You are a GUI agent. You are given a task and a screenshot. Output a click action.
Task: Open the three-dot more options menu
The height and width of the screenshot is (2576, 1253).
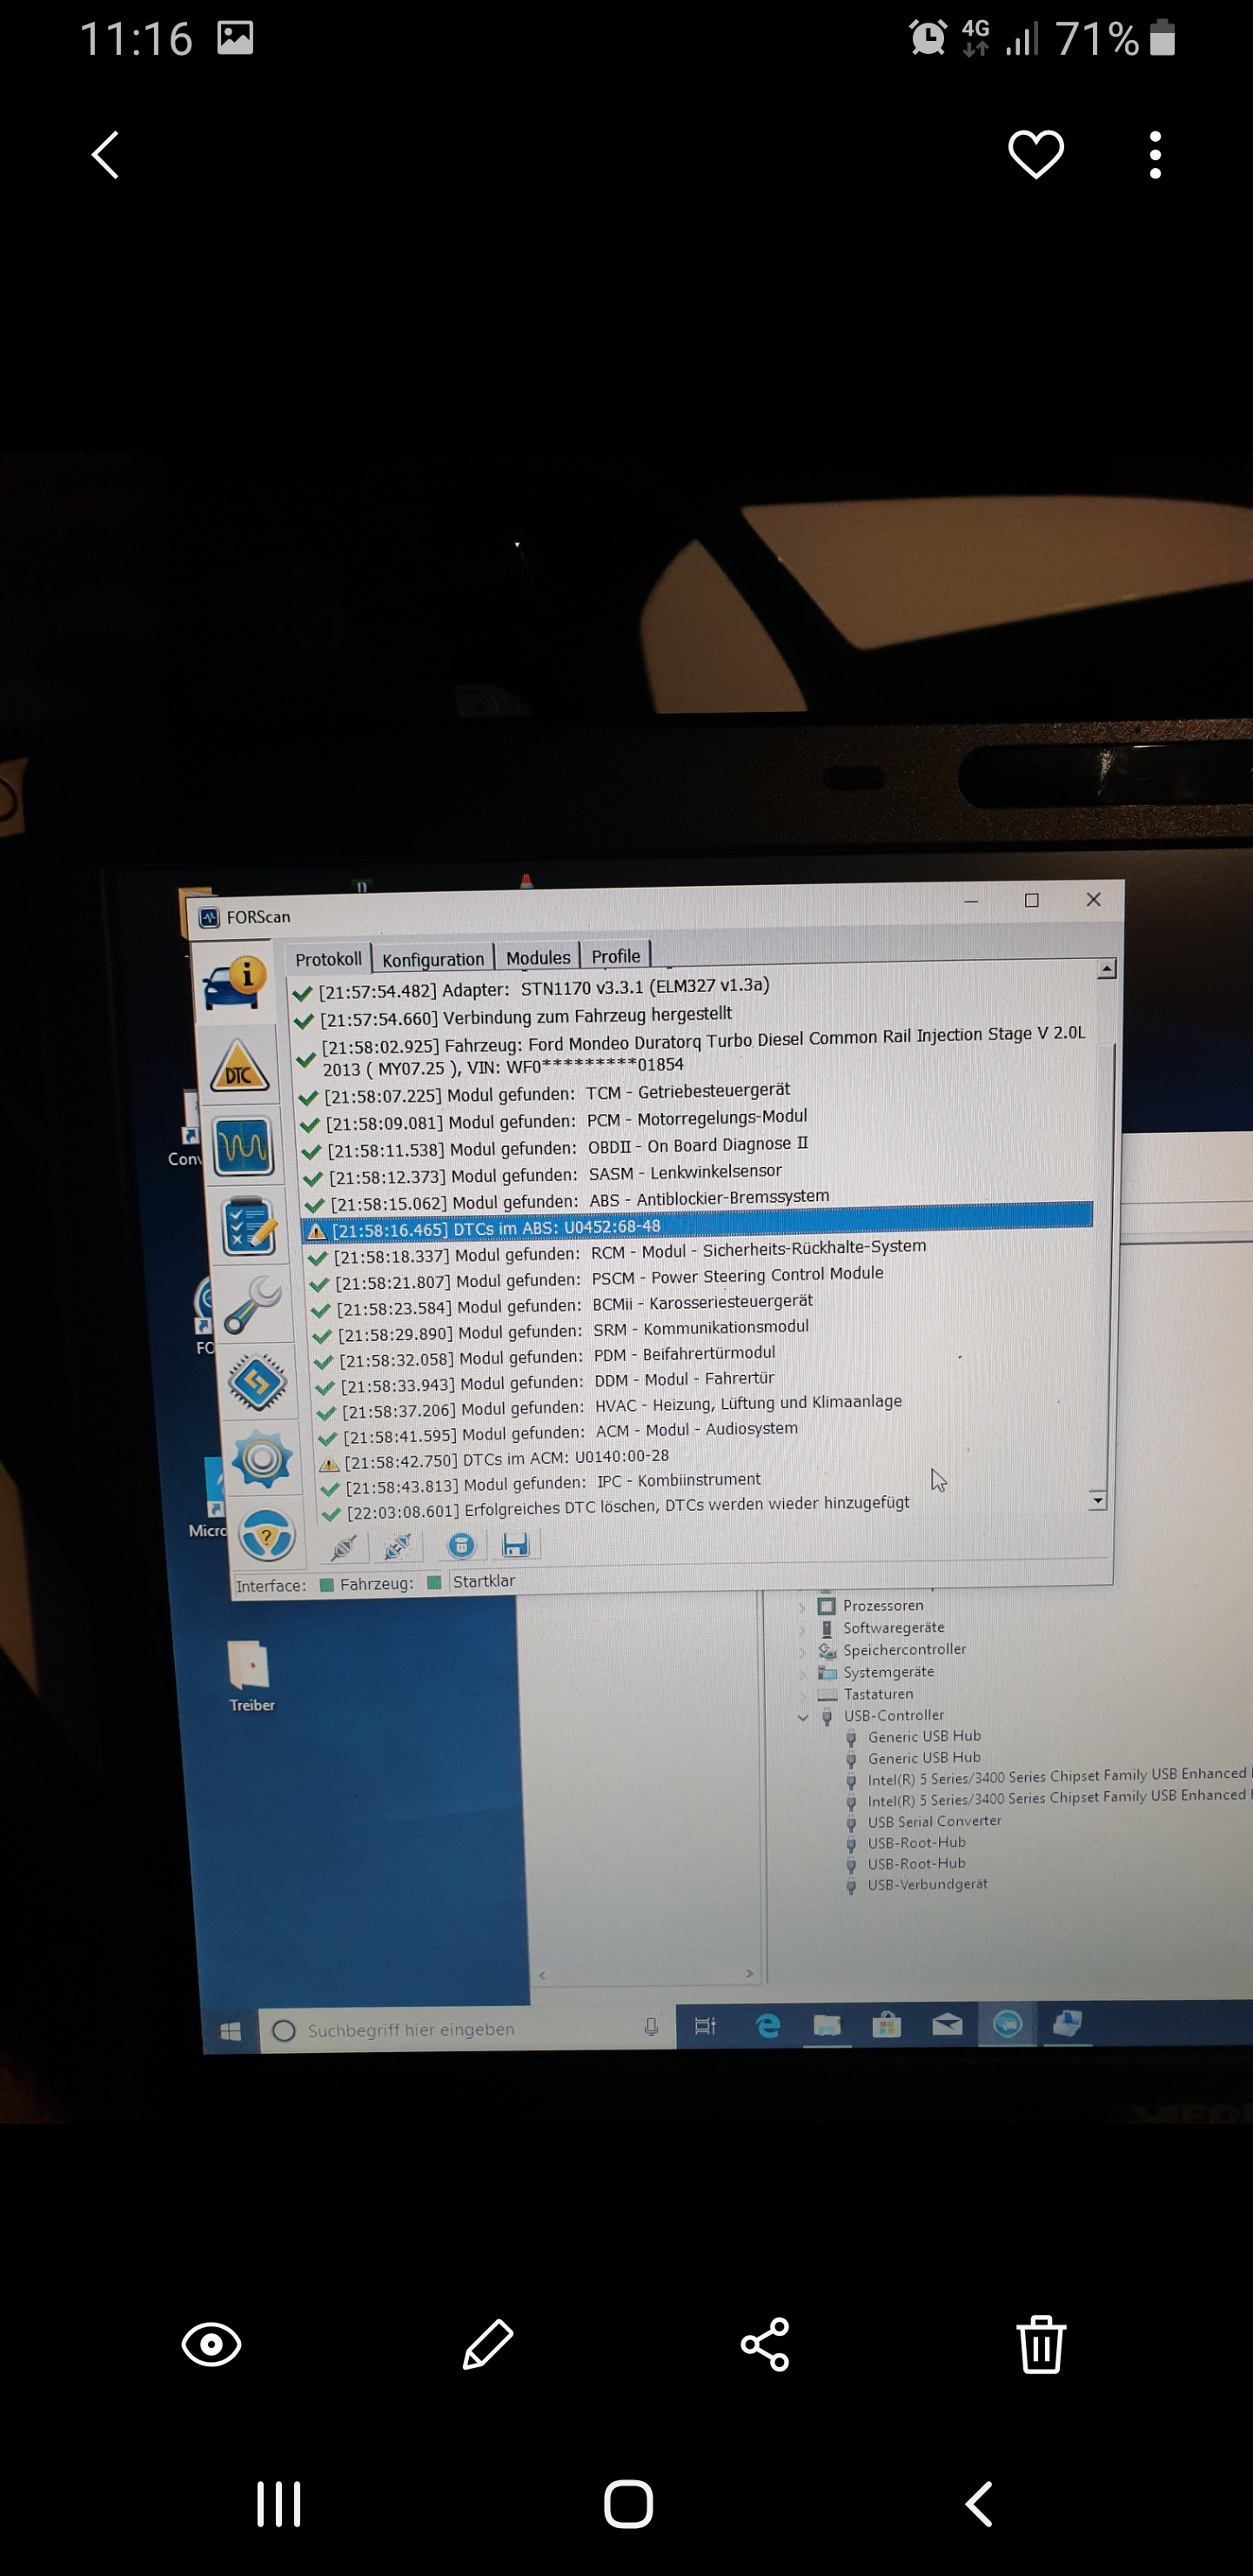pyautogui.click(x=1155, y=155)
